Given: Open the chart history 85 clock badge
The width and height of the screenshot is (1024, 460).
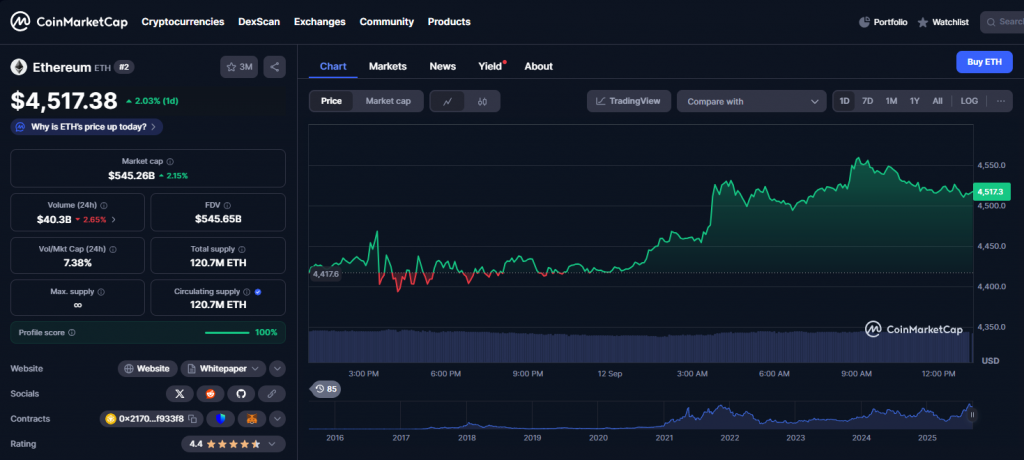Looking at the screenshot, I should pyautogui.click(x=325, y=389).
